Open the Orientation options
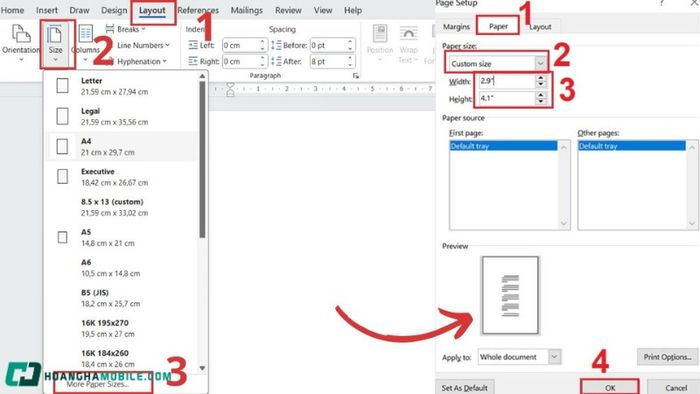Screen dimensions: 700x394 point(21,42)
